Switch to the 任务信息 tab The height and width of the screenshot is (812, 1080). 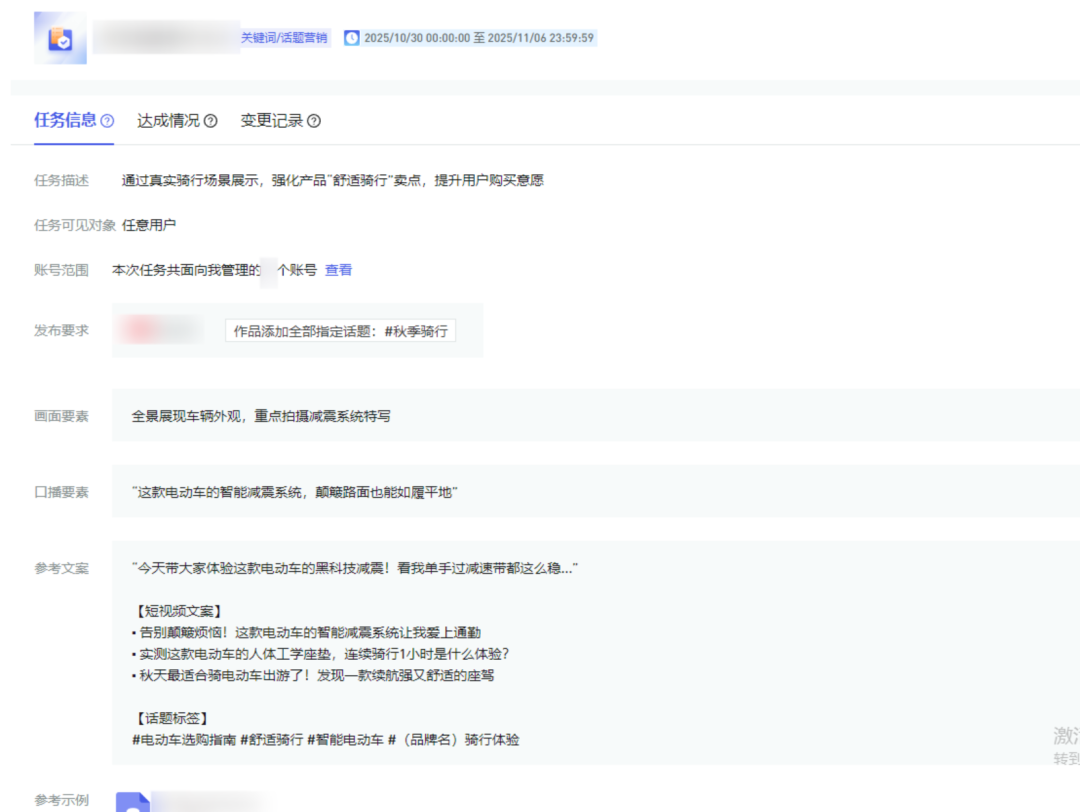coord(65,120)
